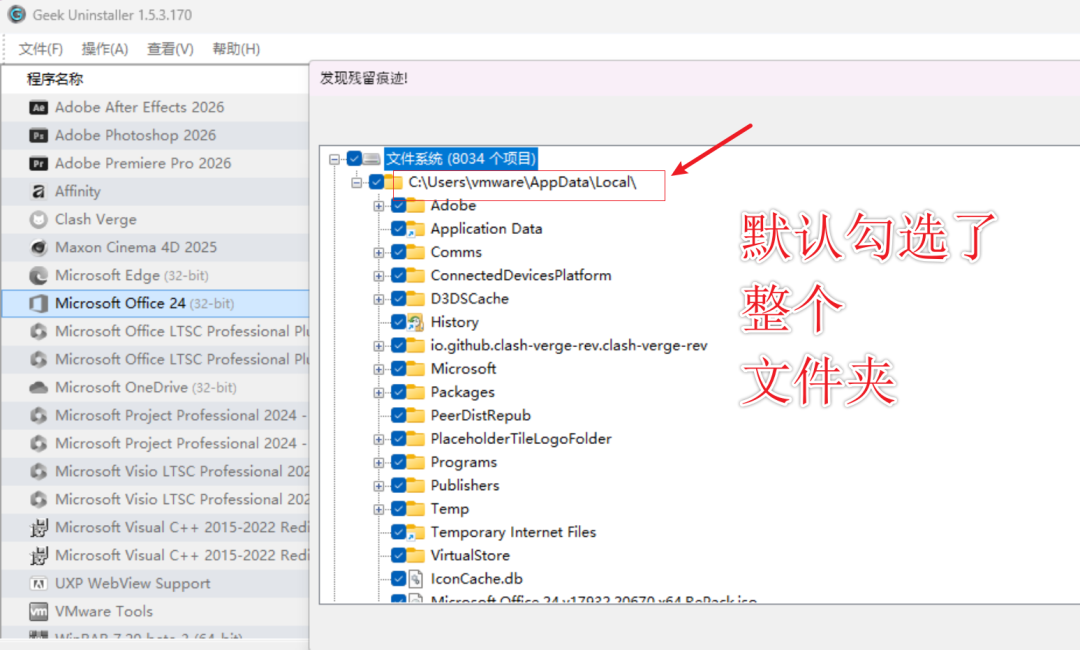Click the drive icon beside 文件系统
Image resolution: width=1080 pixels, height=650 pixels.
(x=372, y=159)
